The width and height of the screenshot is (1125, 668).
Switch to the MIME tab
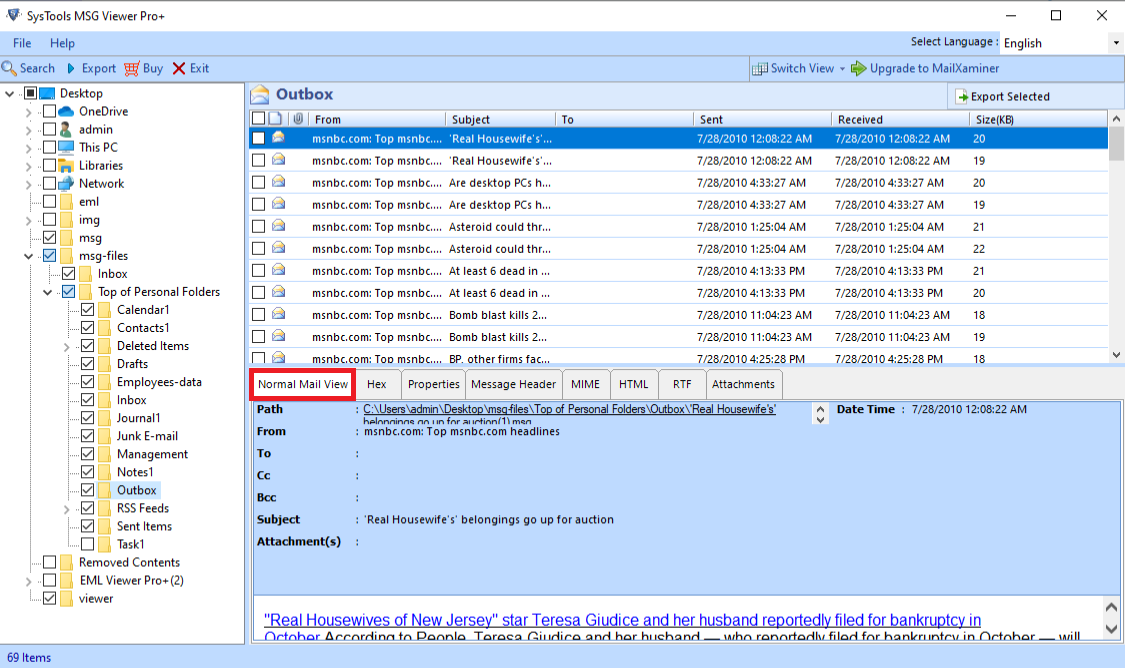point(585,384)
